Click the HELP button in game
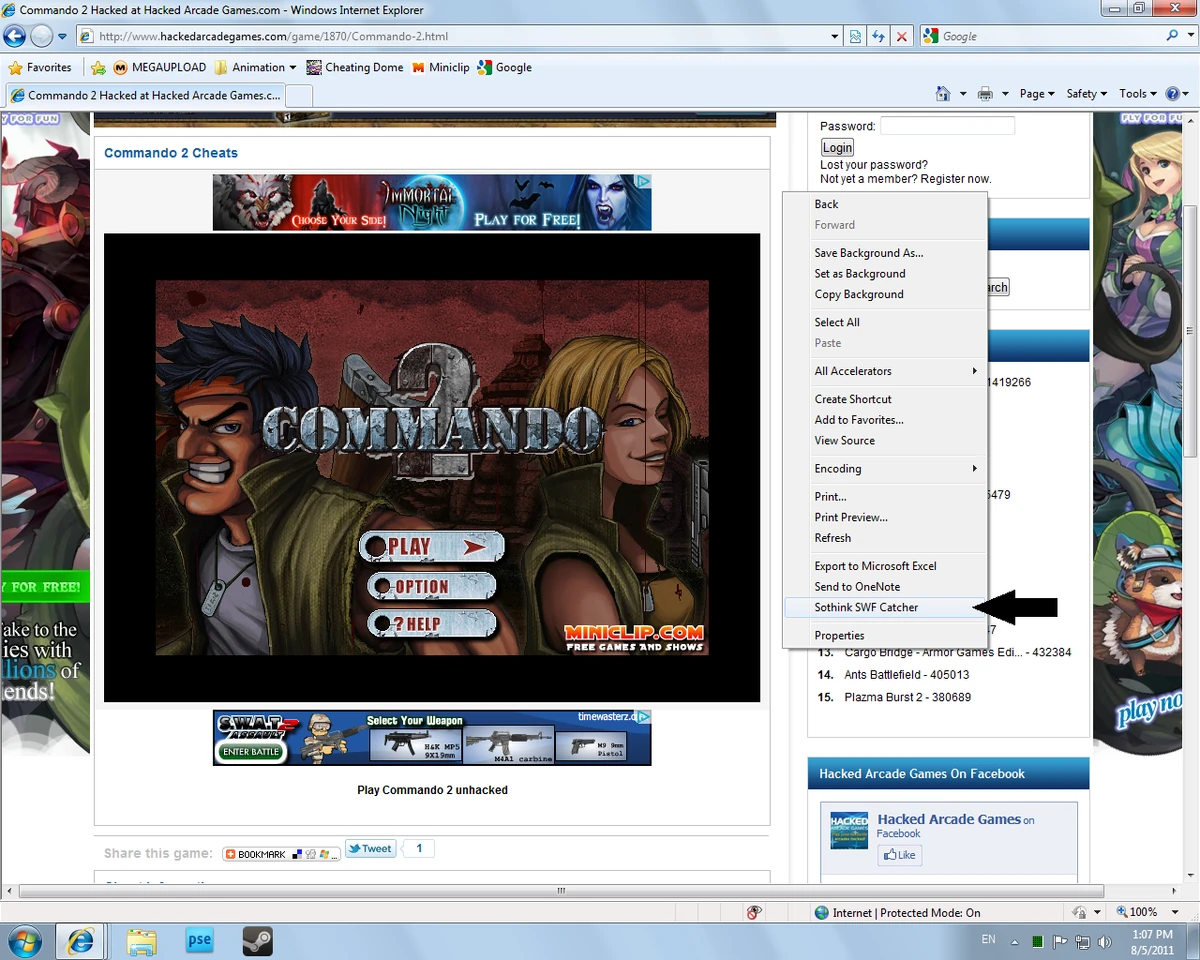 [x=432, y=624]
